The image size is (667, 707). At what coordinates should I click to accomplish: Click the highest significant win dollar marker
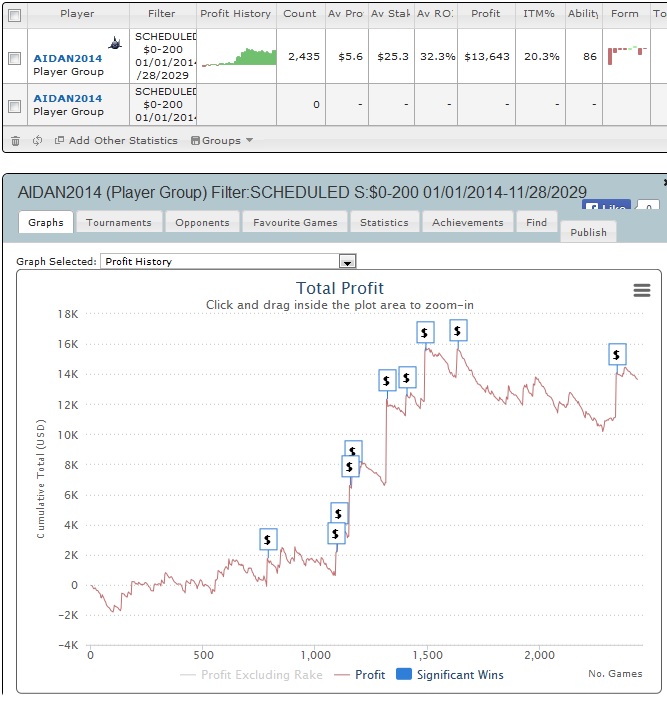point(458,331)
